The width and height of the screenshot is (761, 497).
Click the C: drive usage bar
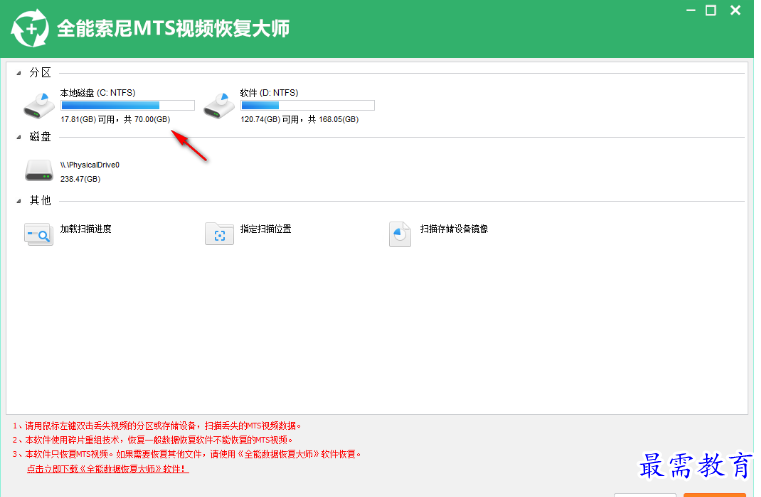[127, 105]
